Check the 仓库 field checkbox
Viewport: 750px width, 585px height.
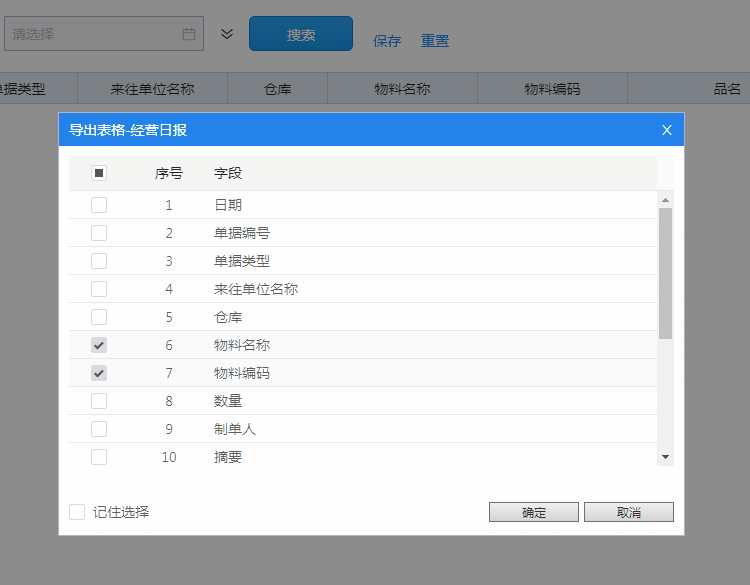tap(99, 317)
